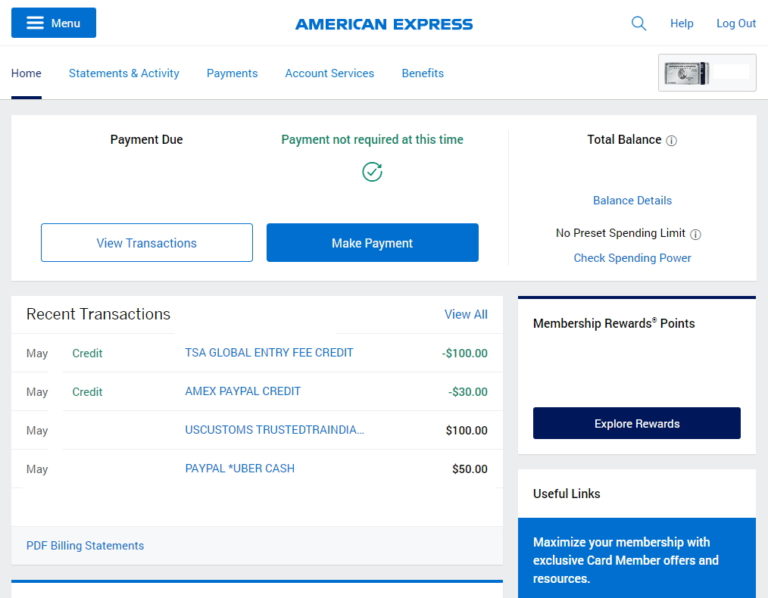Click Total Balance info icon
Screen dimensions: 768x598
[x=672, y=141]
